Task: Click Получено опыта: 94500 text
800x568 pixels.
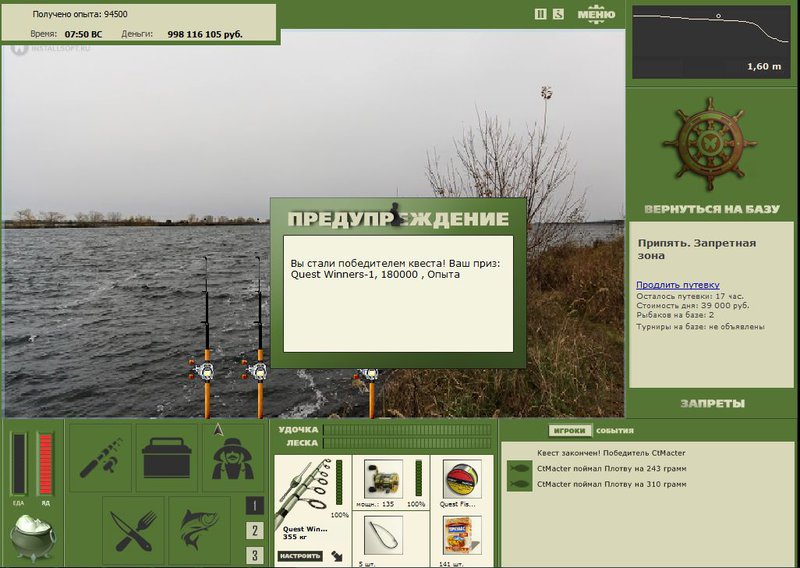Action: tap(80, 14)
